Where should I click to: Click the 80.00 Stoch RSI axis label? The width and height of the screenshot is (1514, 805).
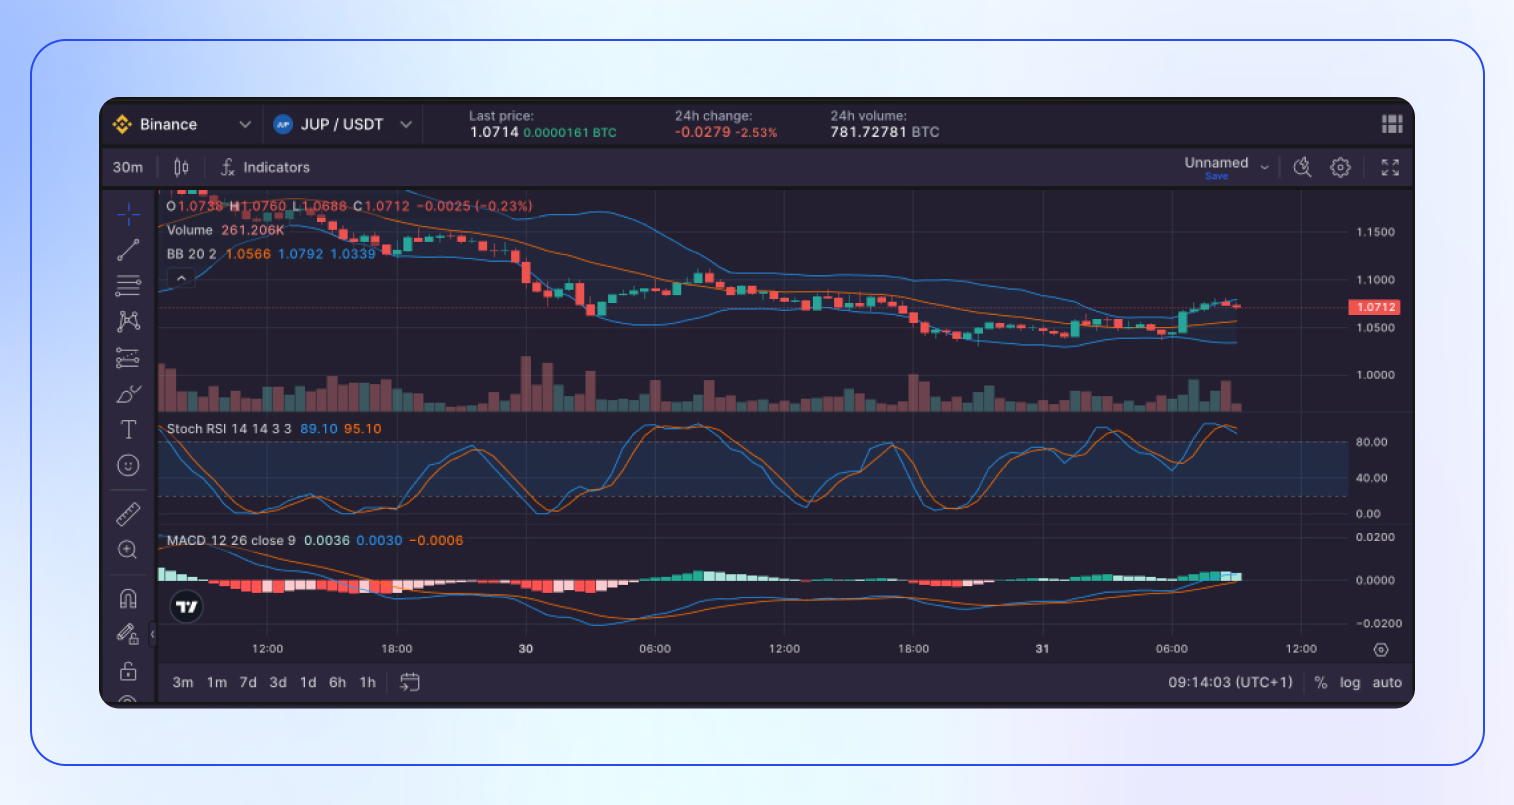tap(1372, 442)
